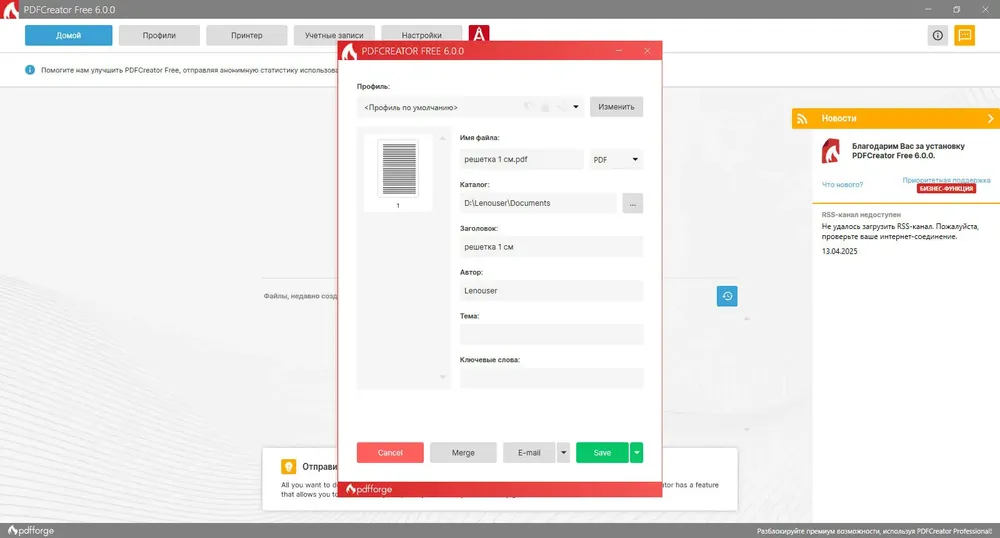Switch to the Учетные записи tab
The image size is (1000, 538).
point(334,36)
